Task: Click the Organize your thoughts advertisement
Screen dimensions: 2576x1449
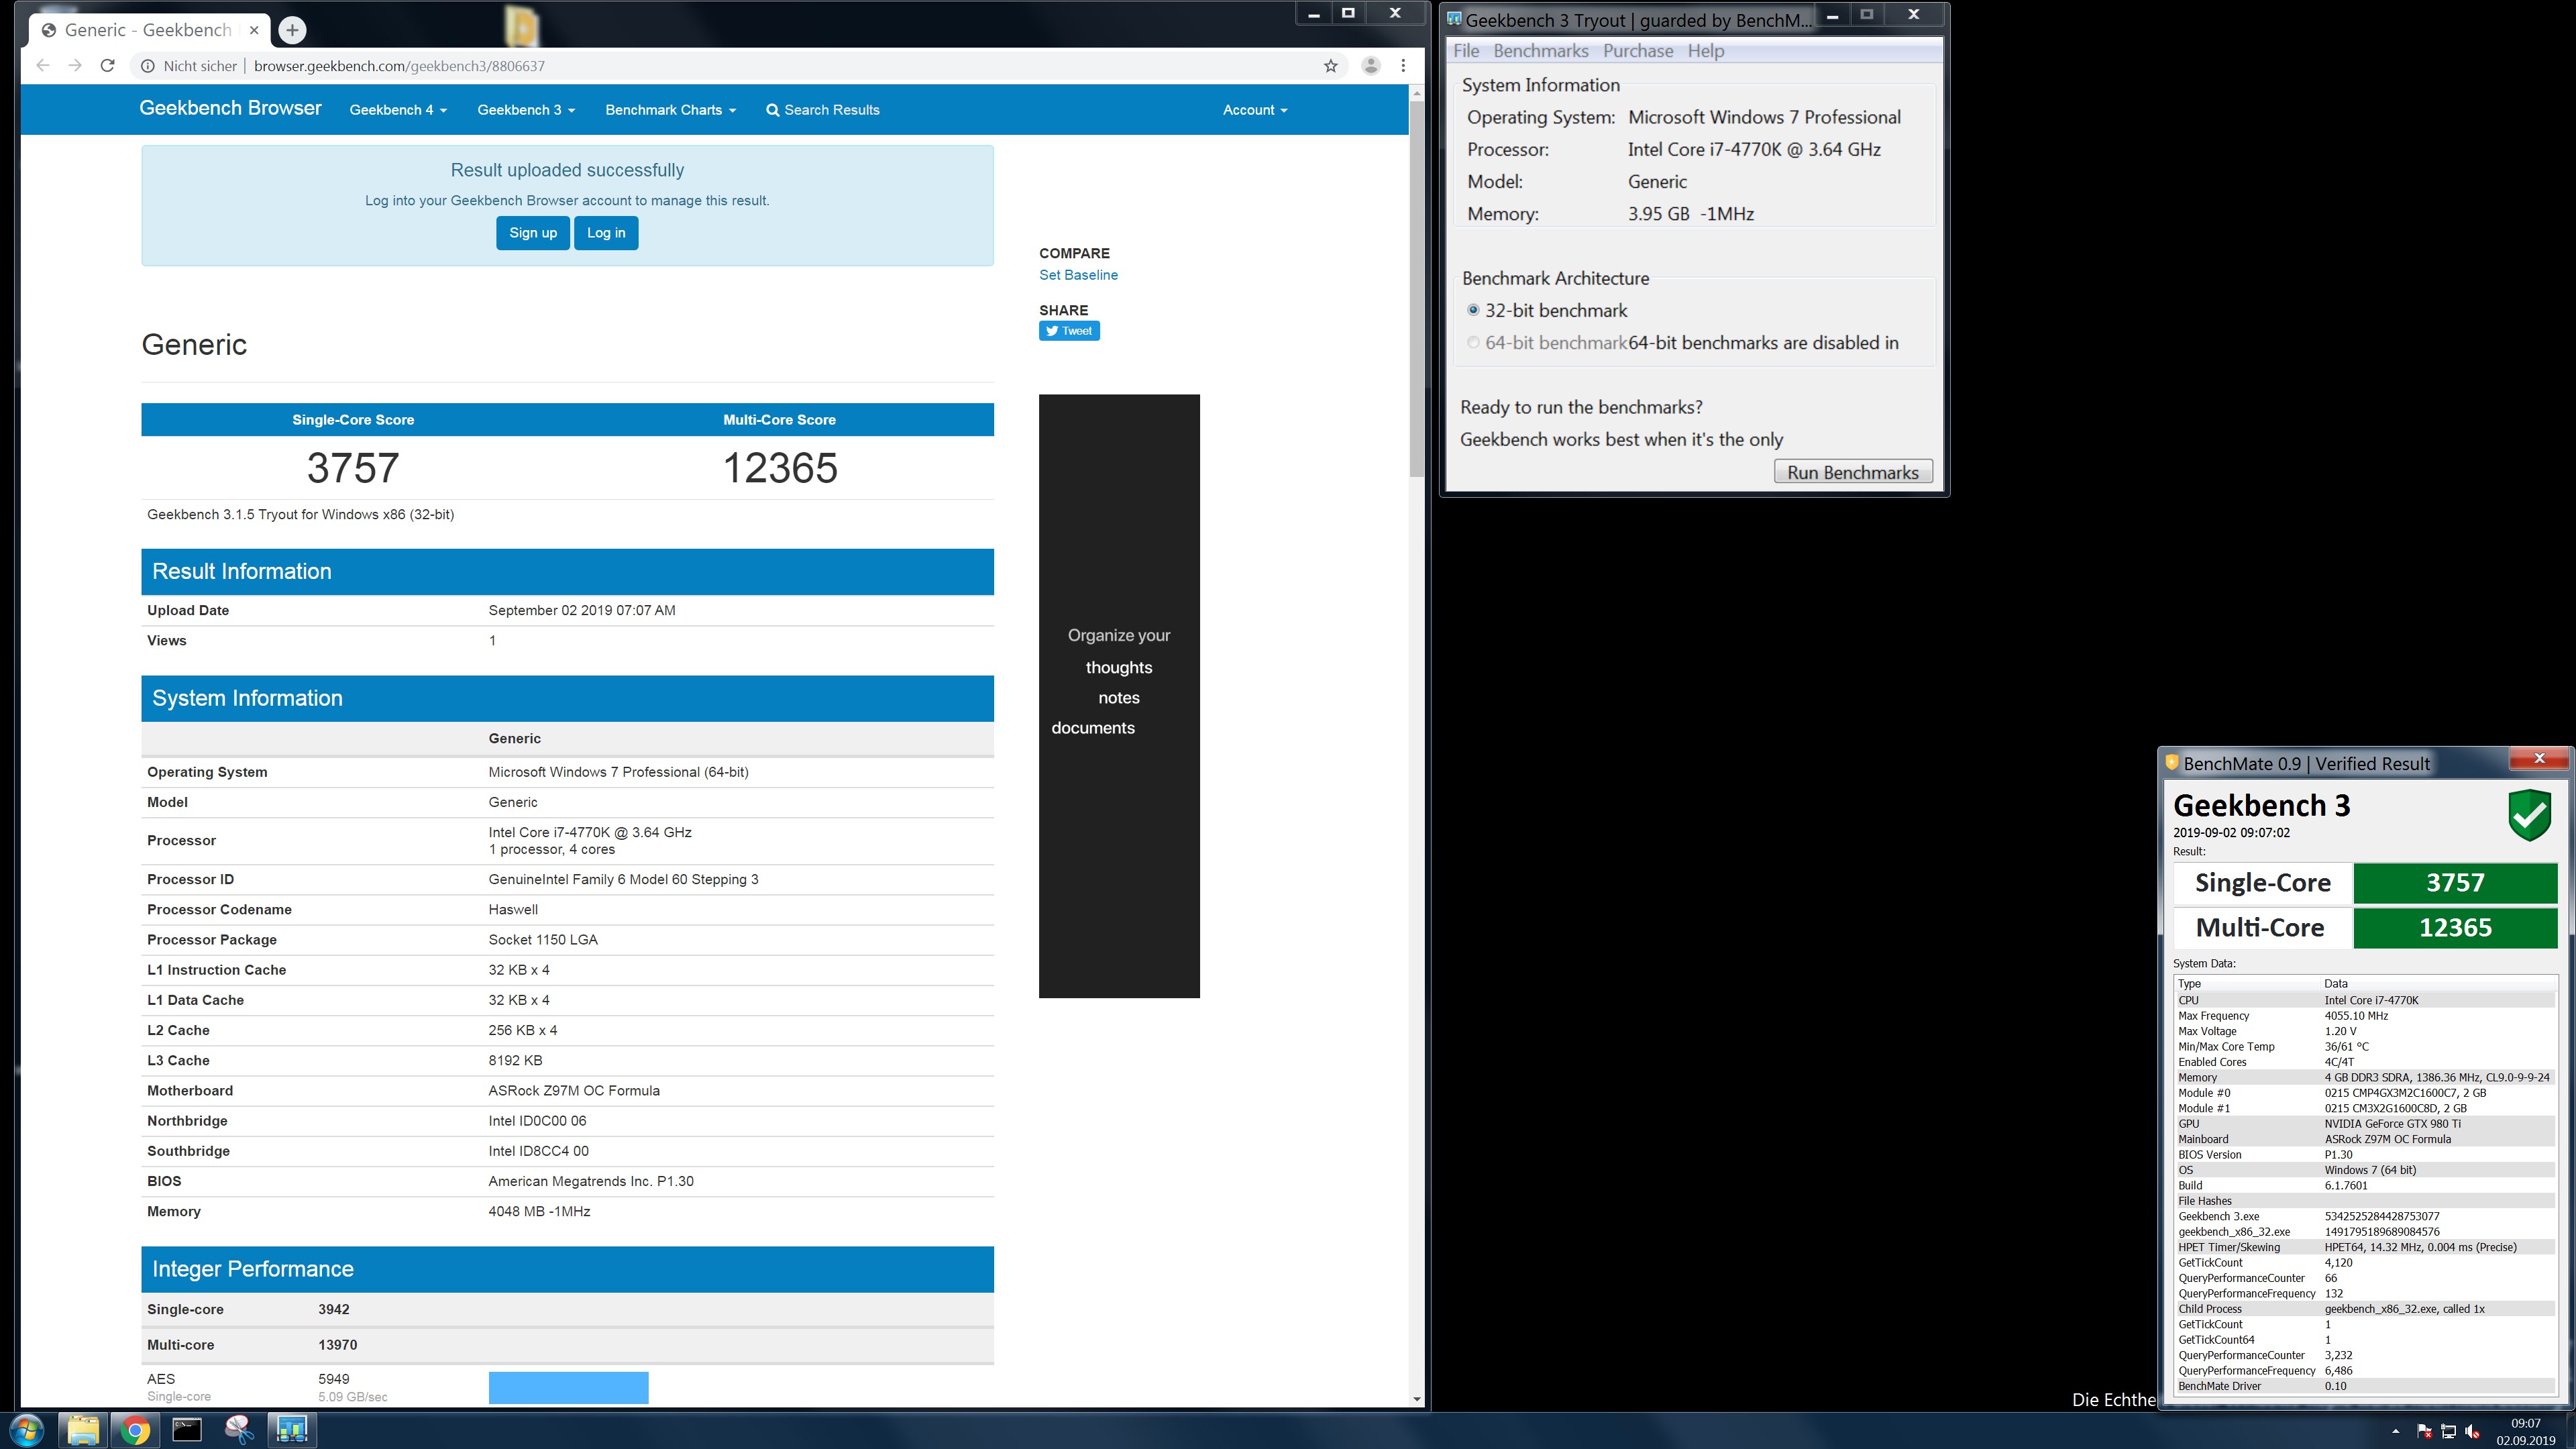Action: pos(1119,696)
